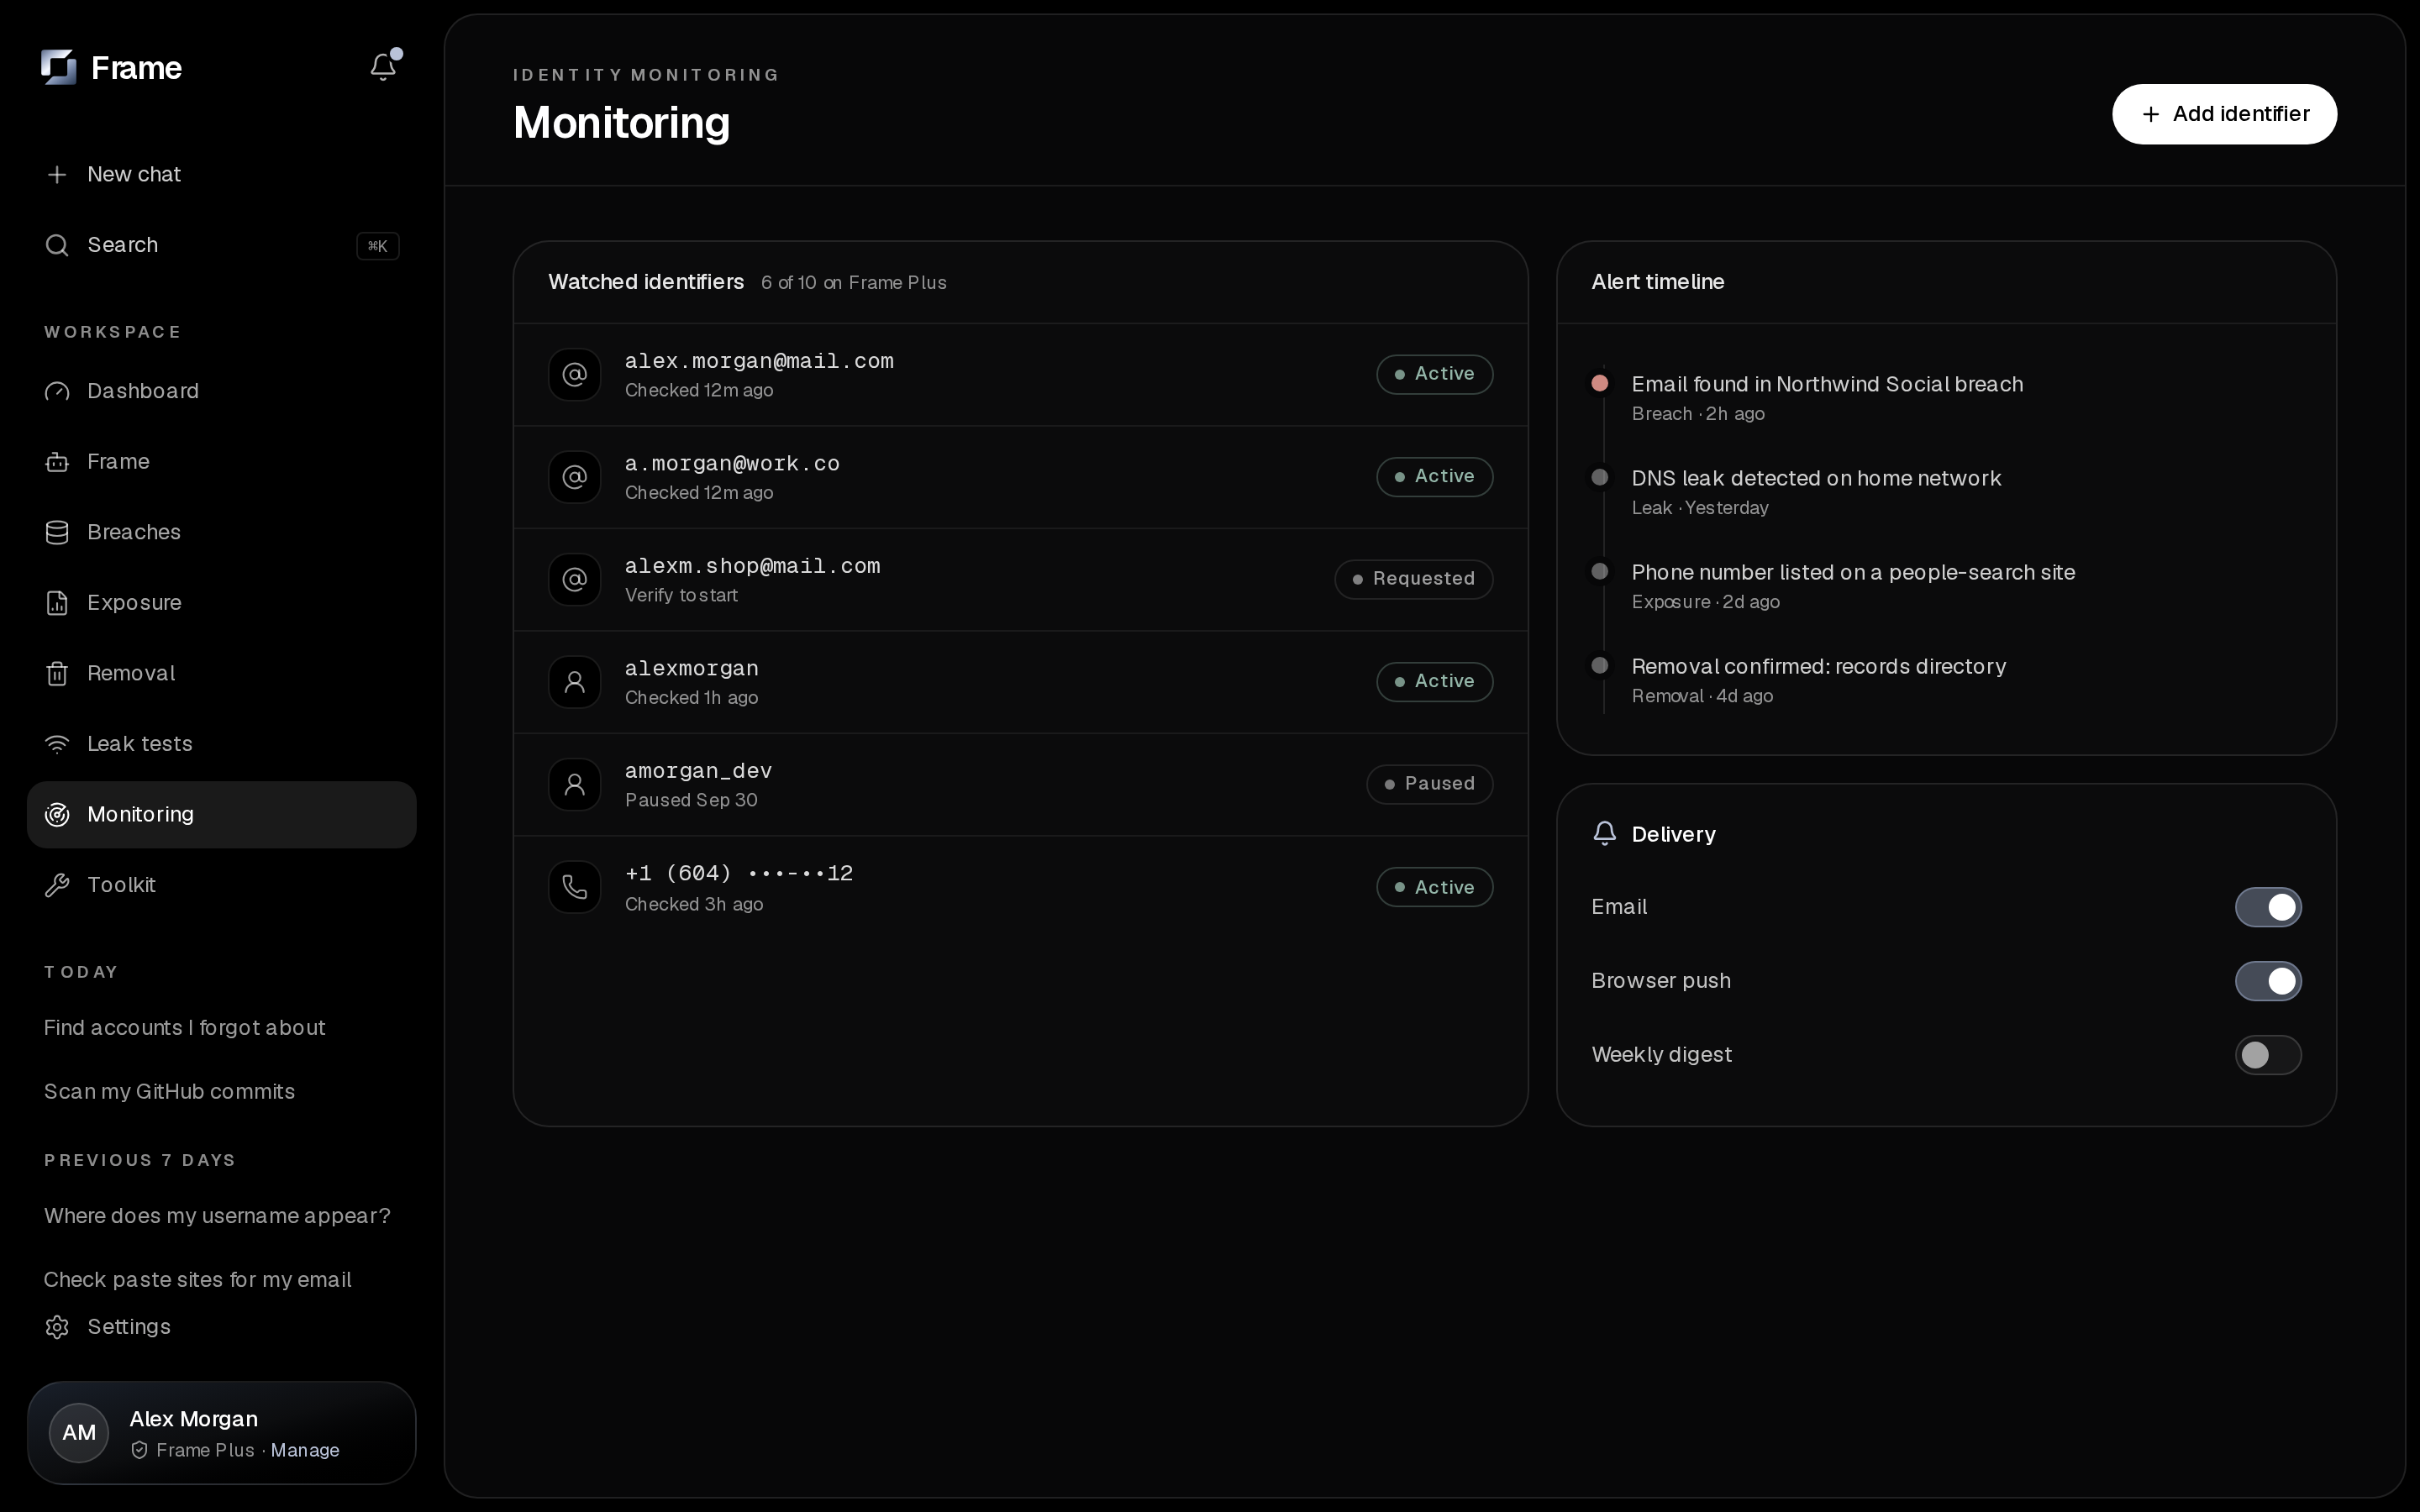Click the user icon for alexmorgan
2420x1512 pixels.
point(574,682)
